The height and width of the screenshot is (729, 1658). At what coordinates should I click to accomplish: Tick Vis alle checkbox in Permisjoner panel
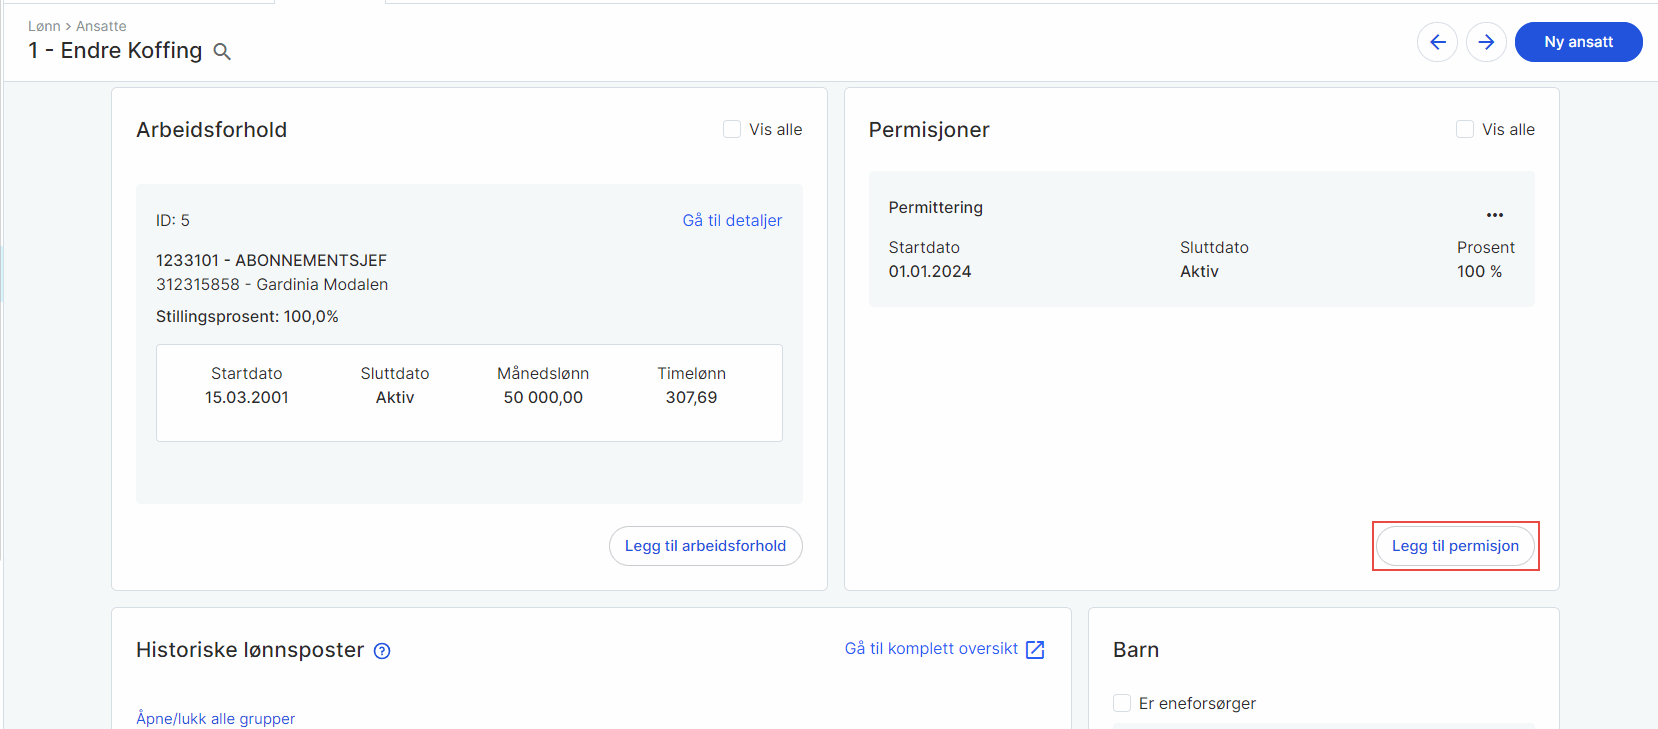[1465, 129]
